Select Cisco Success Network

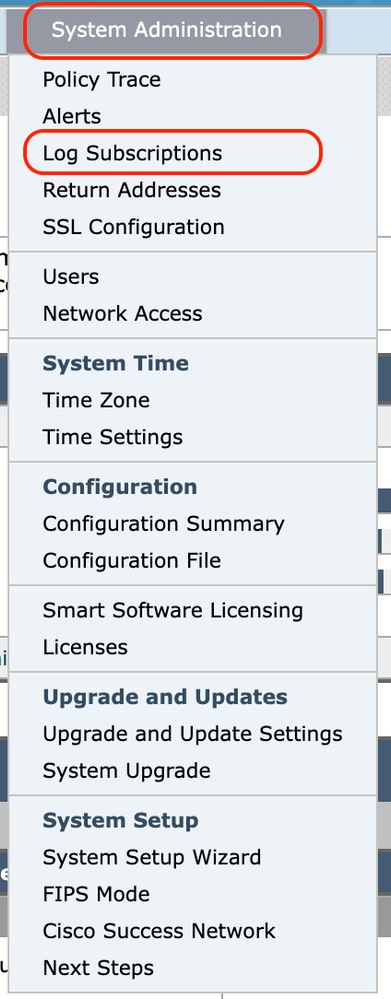click(x=159, y=931)
